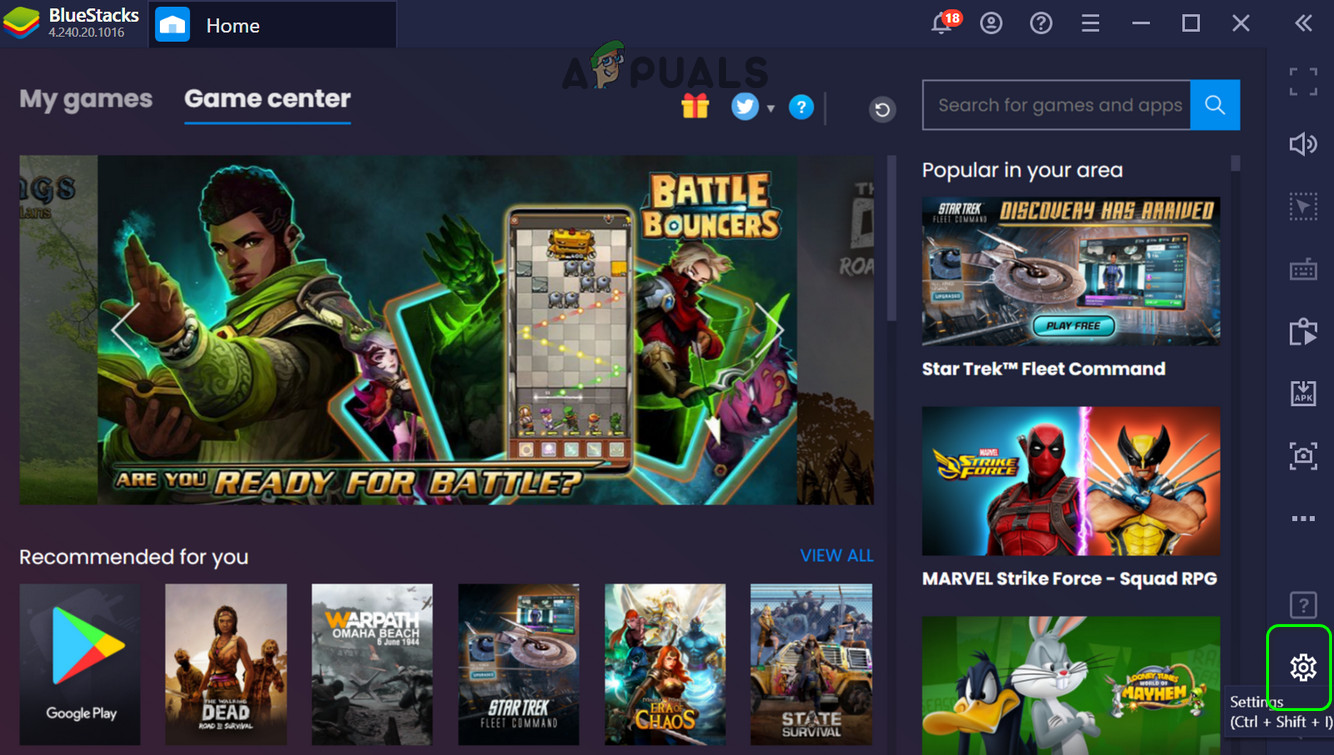Open MARVEL Strike Force - Squad RPG title
This screenshot has height=755, width=1334.
coord(1069,579)
